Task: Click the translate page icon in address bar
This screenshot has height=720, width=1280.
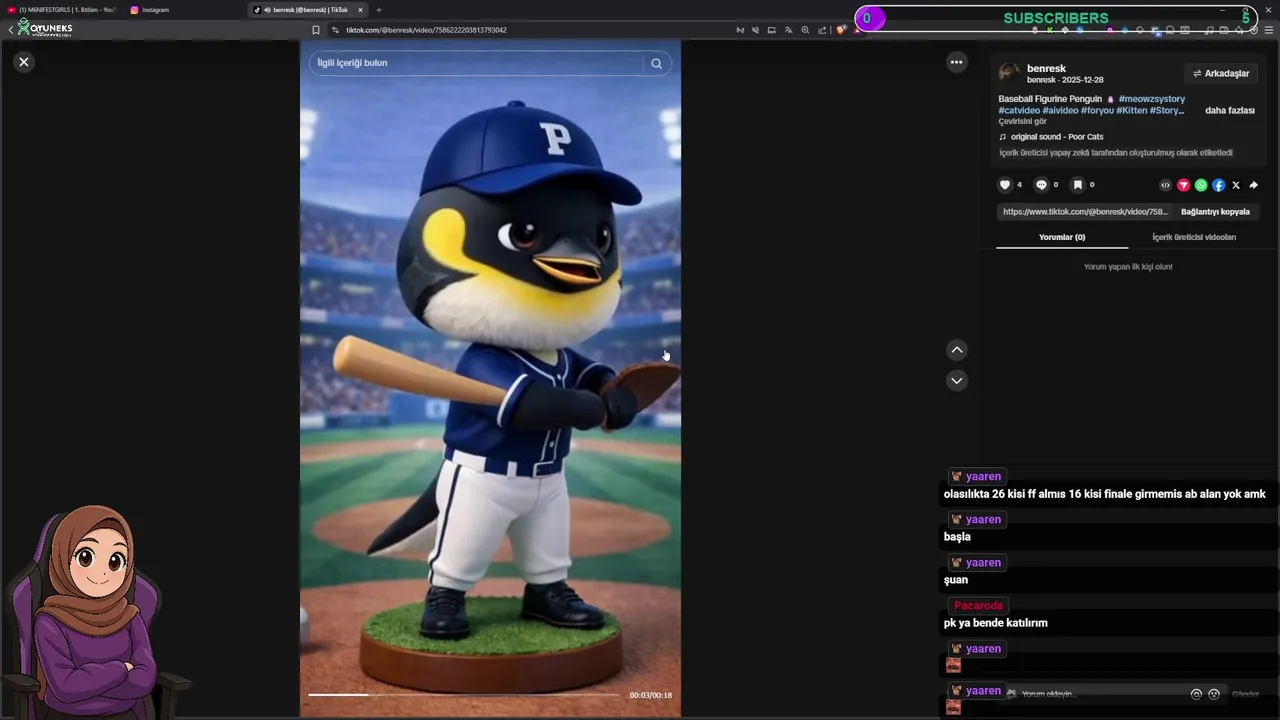Action: point(788,30)
